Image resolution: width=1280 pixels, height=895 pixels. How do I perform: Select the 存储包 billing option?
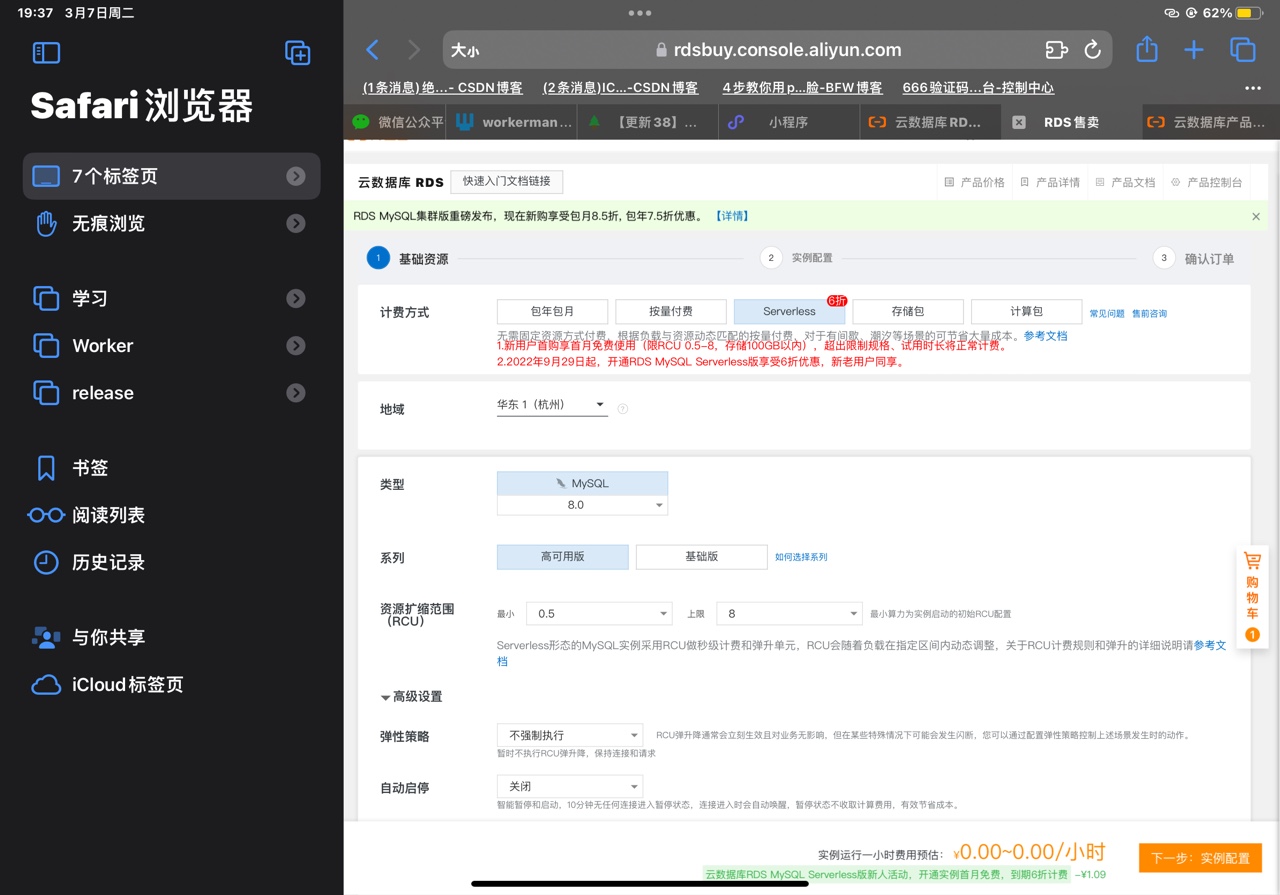click(908, 311)
